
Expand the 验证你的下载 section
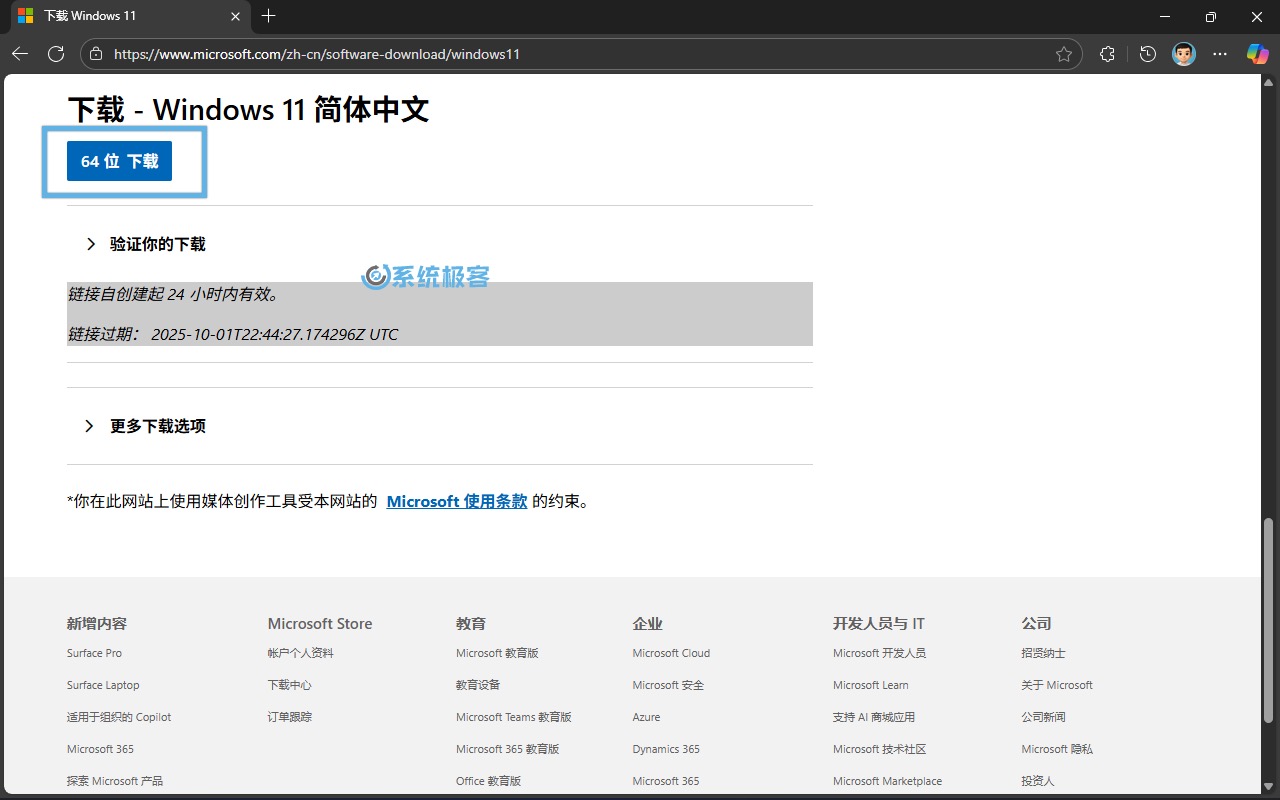pos(157,244)
